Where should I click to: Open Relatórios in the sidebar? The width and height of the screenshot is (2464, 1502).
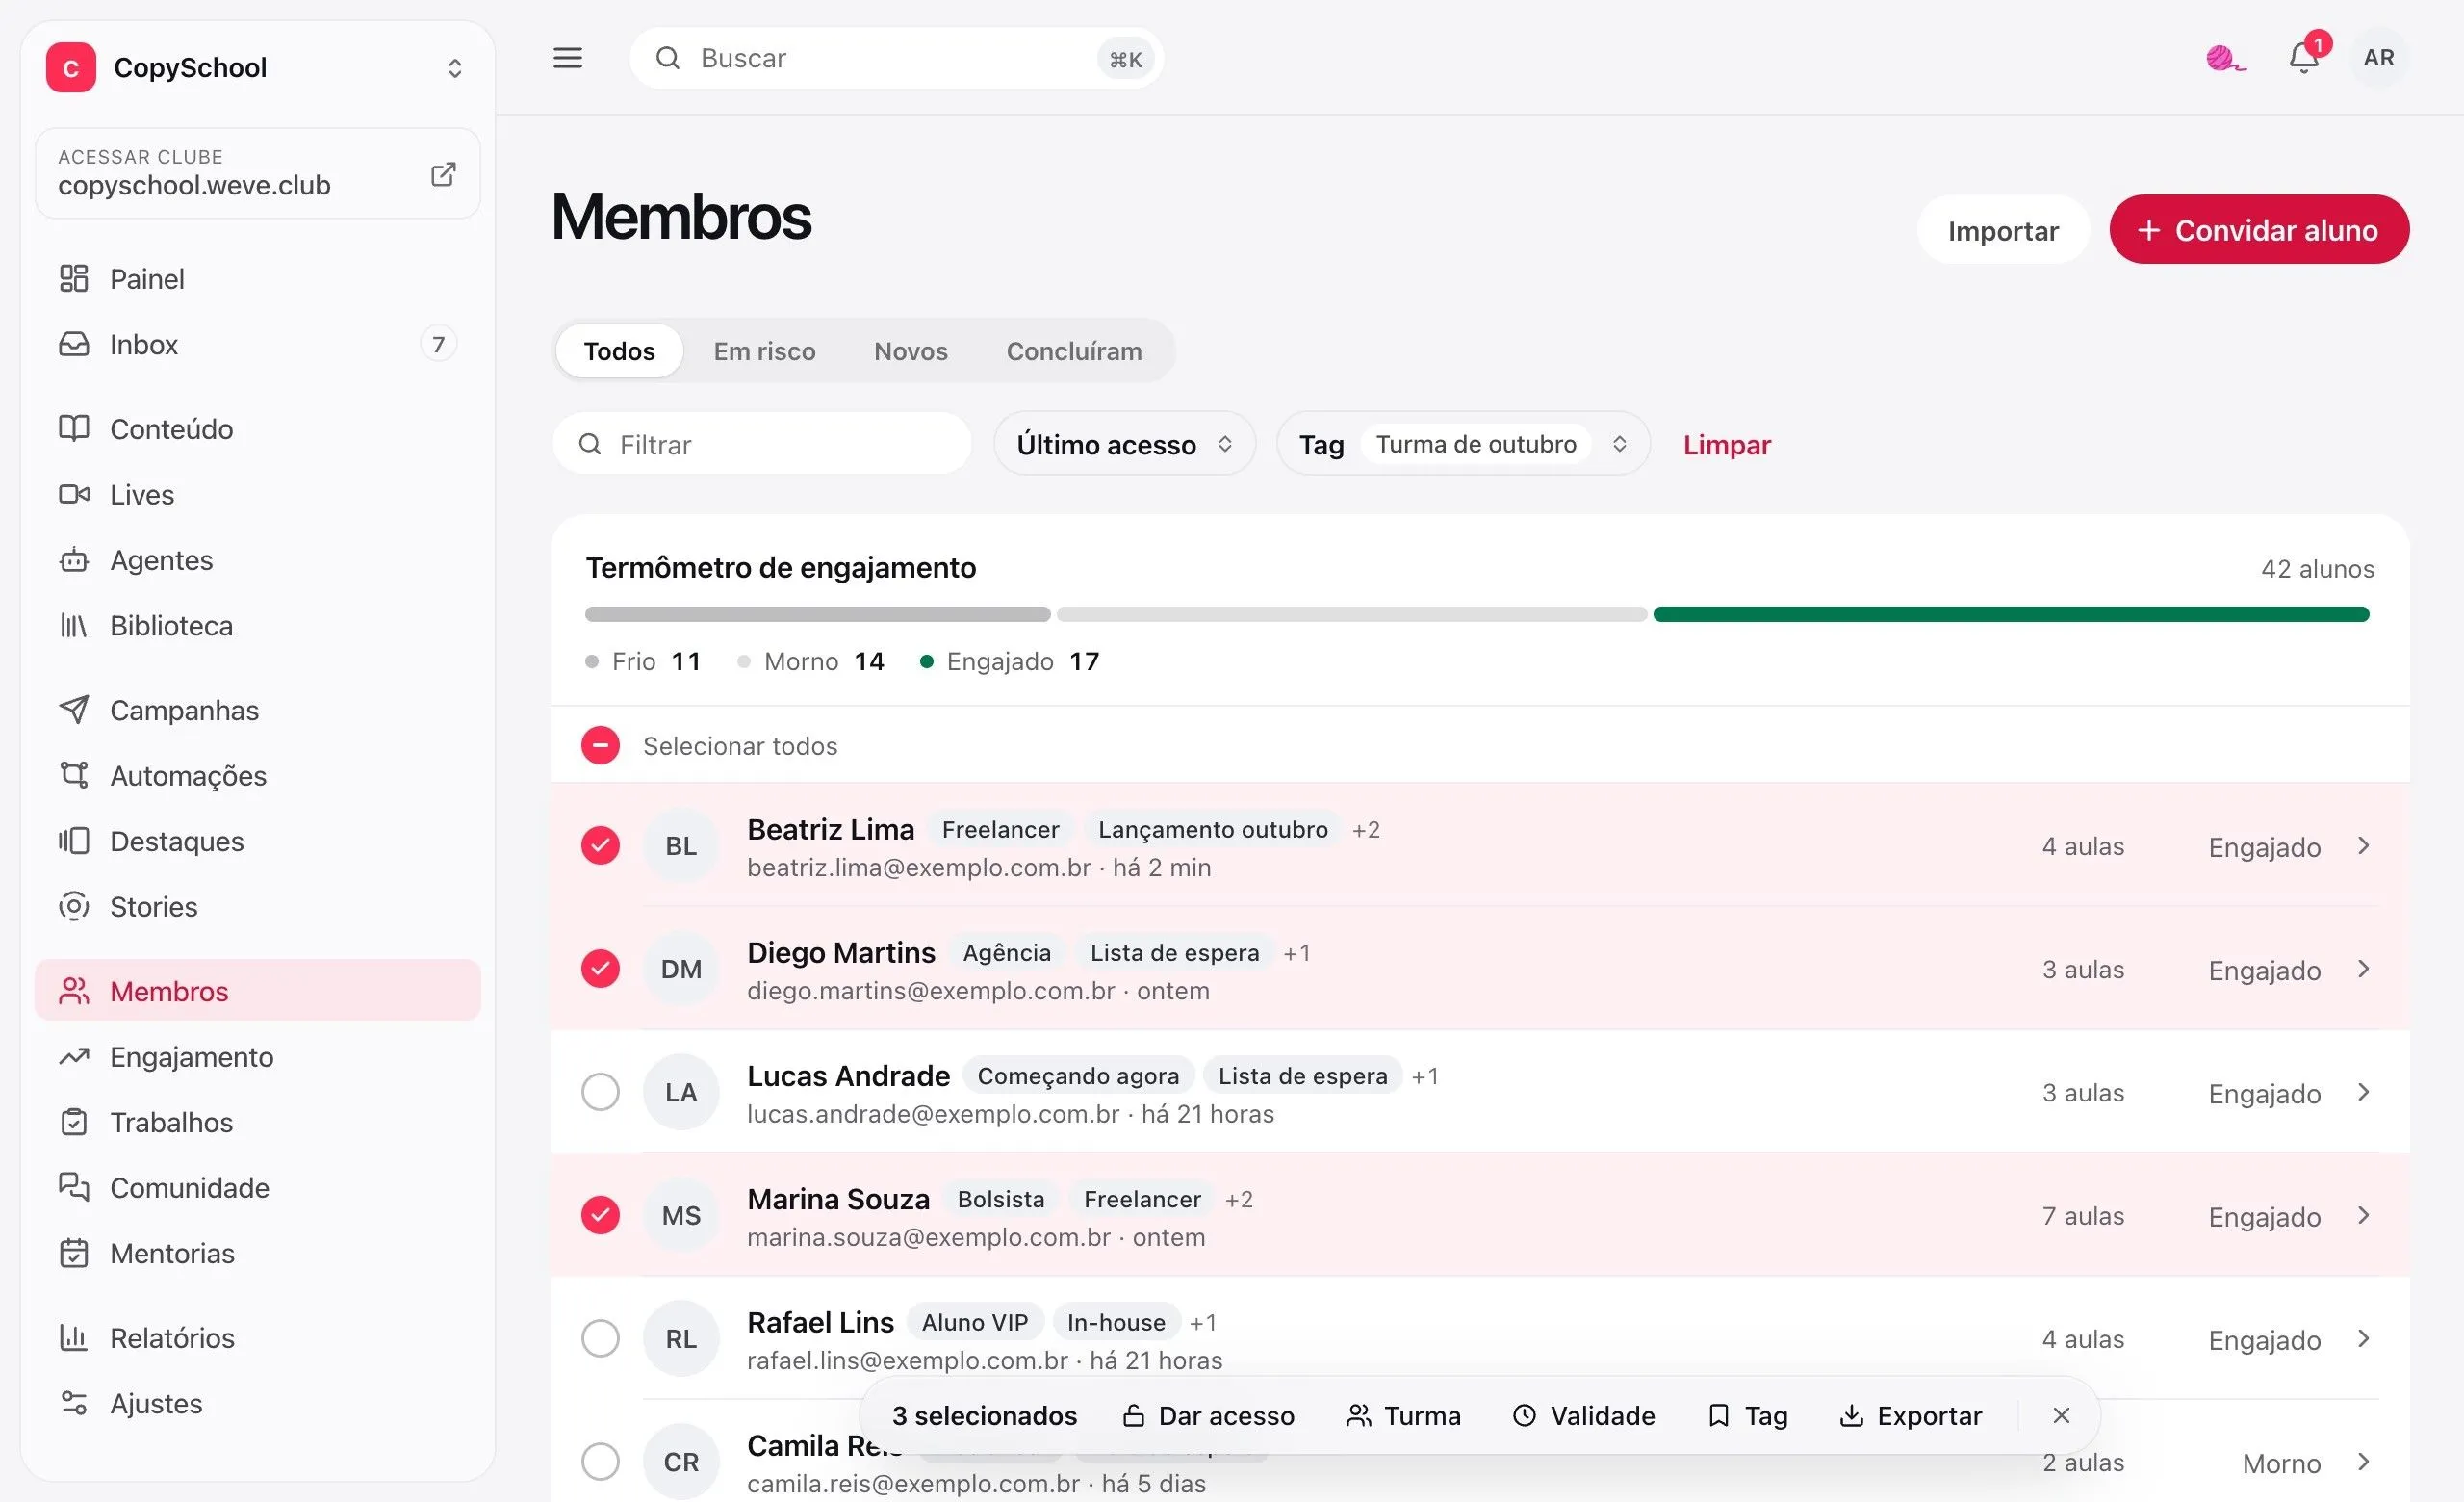tap(257, 1338)
